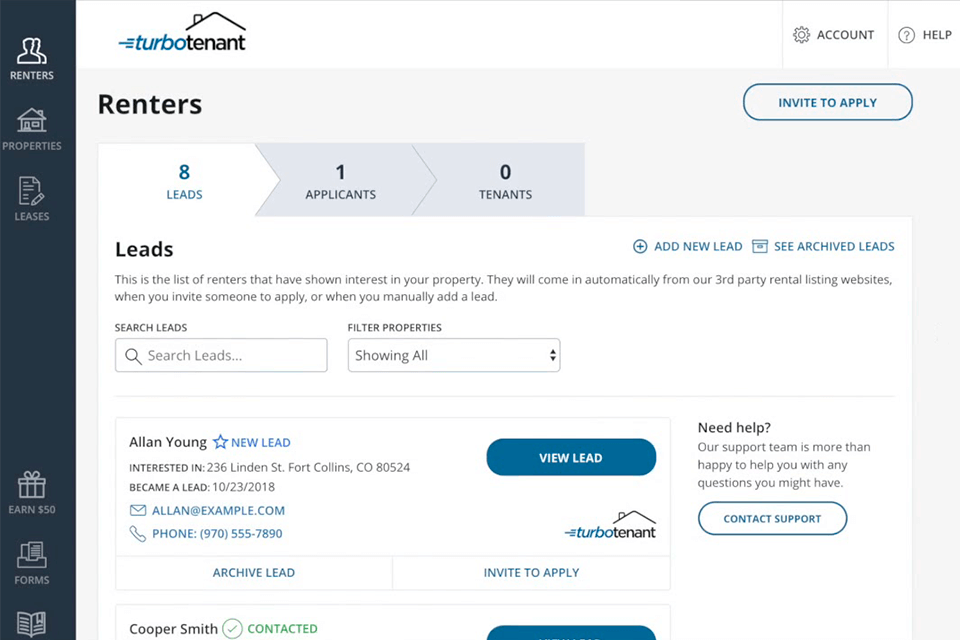Image resolution: width=960 pixels, height=640 pixels.
Task: Switch to the Tenants tab
Action: [505, 181]
